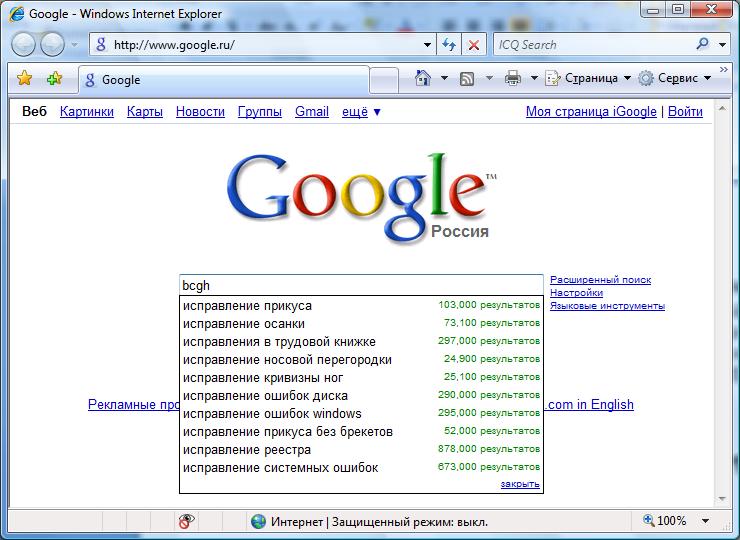Select suggestion исправление прикуса без брекетов
Image resolution: width=740 pixels, height=540 pixels.
pyautogui.click(x=362, y=431)
